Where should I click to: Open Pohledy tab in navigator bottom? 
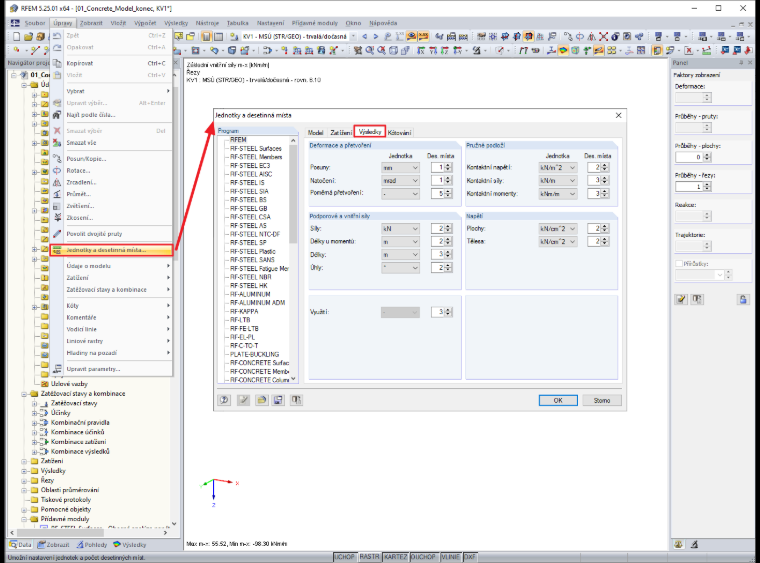pyautogui.click(x=91, y=545)
